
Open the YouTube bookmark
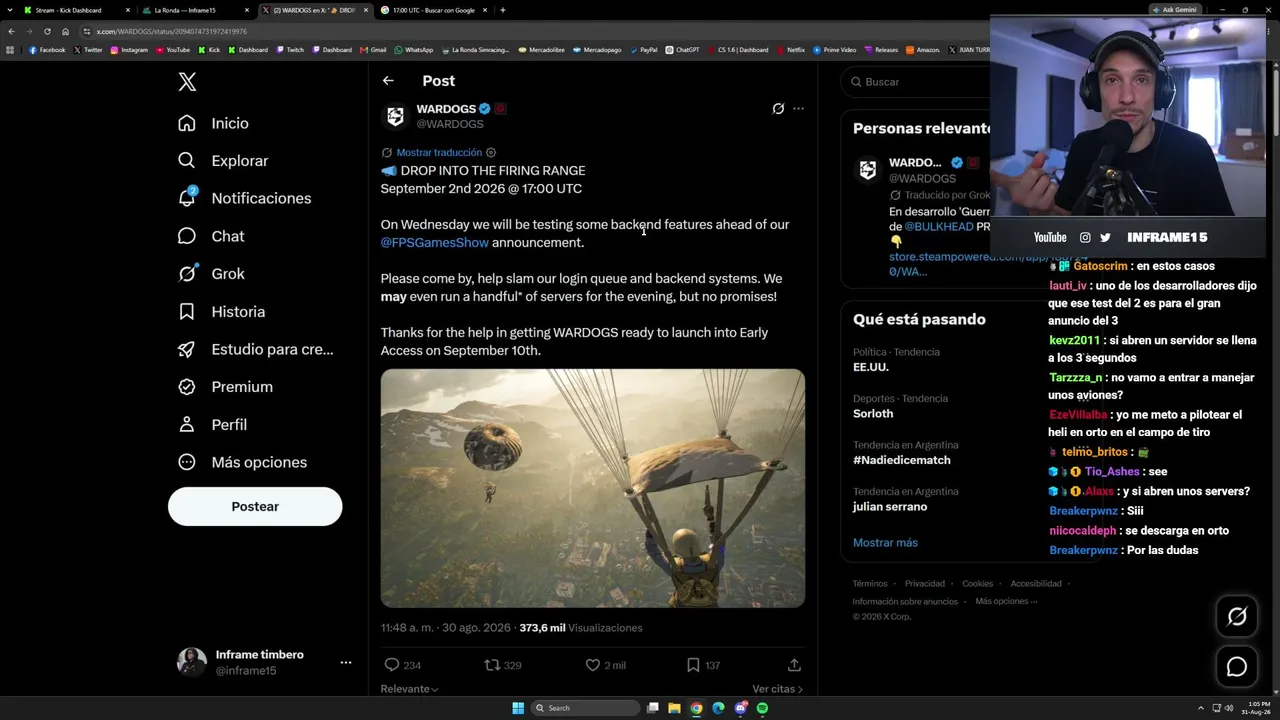172,50
